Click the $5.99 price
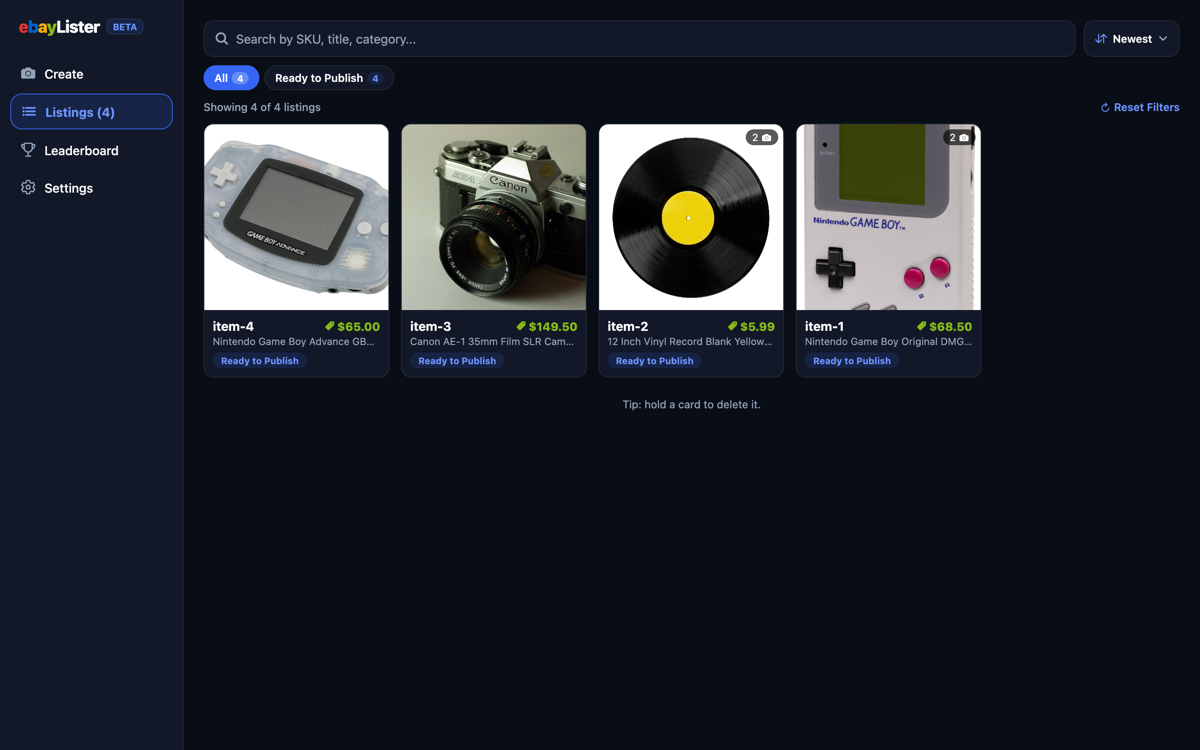 tap(757, 326)
